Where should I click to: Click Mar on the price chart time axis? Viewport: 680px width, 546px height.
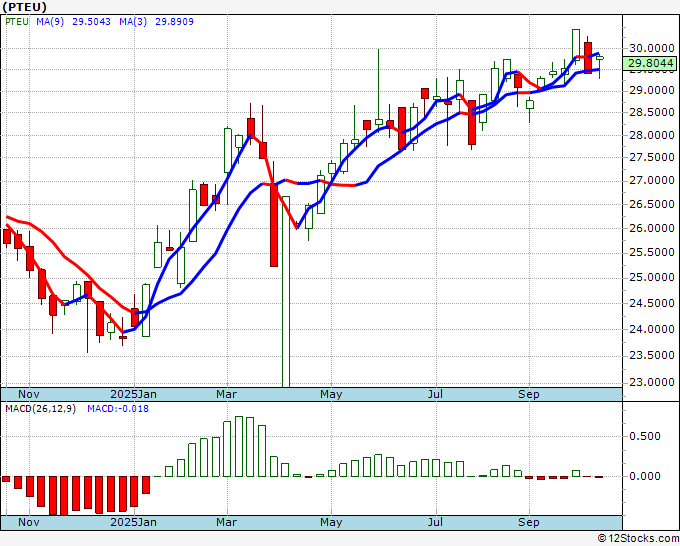coord(227,394)
